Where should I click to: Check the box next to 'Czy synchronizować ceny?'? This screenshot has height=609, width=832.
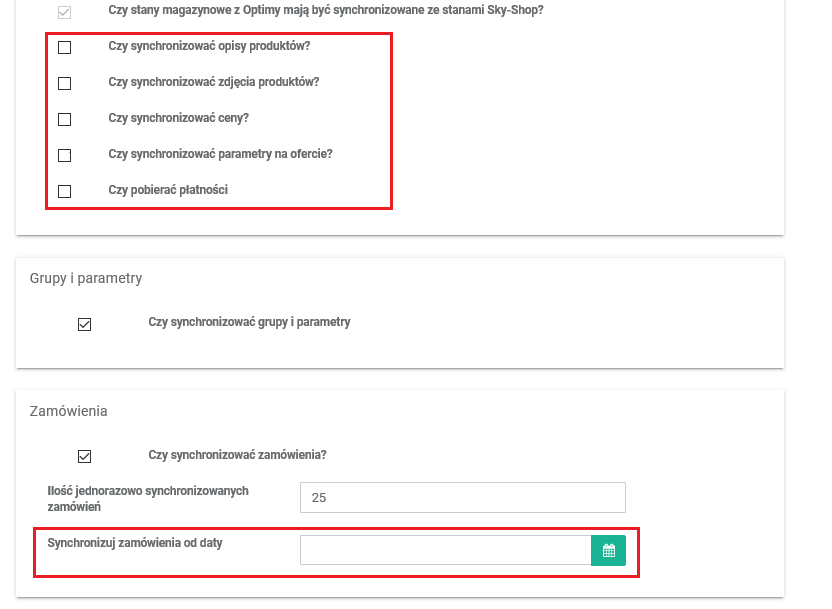(65, 119)
